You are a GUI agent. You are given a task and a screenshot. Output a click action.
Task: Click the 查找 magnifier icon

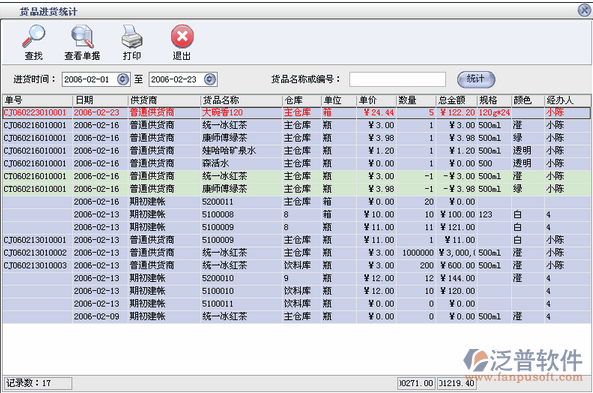[34, 36]
